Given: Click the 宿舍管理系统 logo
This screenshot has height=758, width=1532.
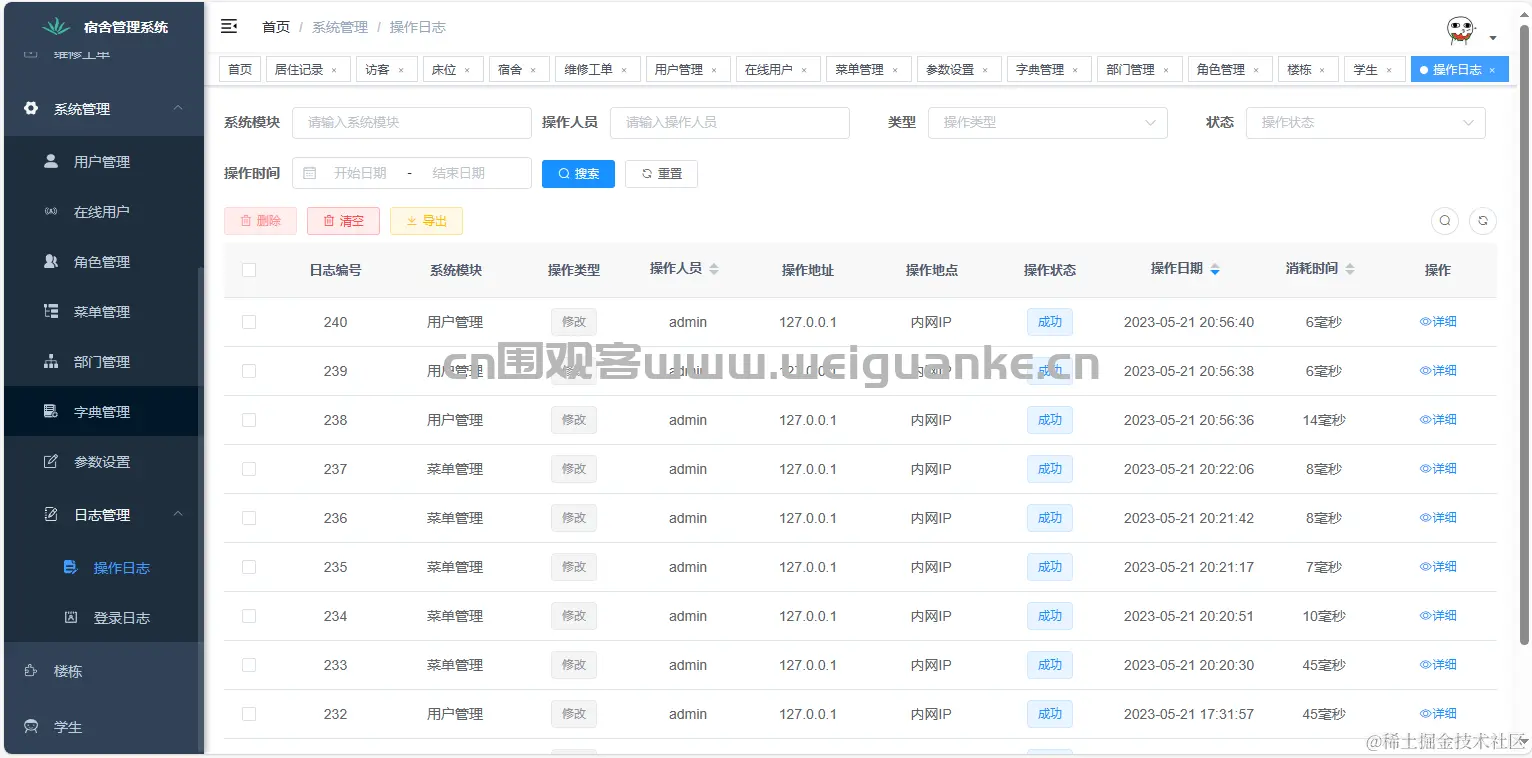Looking at the screenshot, I should (104, 27).
